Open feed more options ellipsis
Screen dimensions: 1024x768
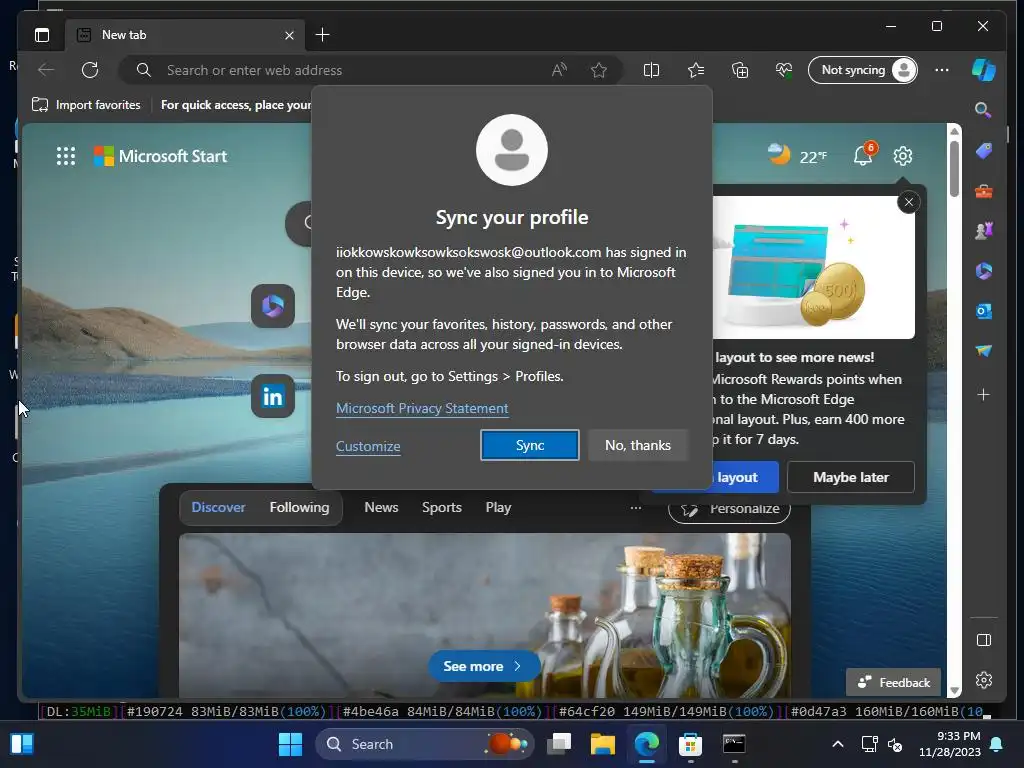pos(635,507)
